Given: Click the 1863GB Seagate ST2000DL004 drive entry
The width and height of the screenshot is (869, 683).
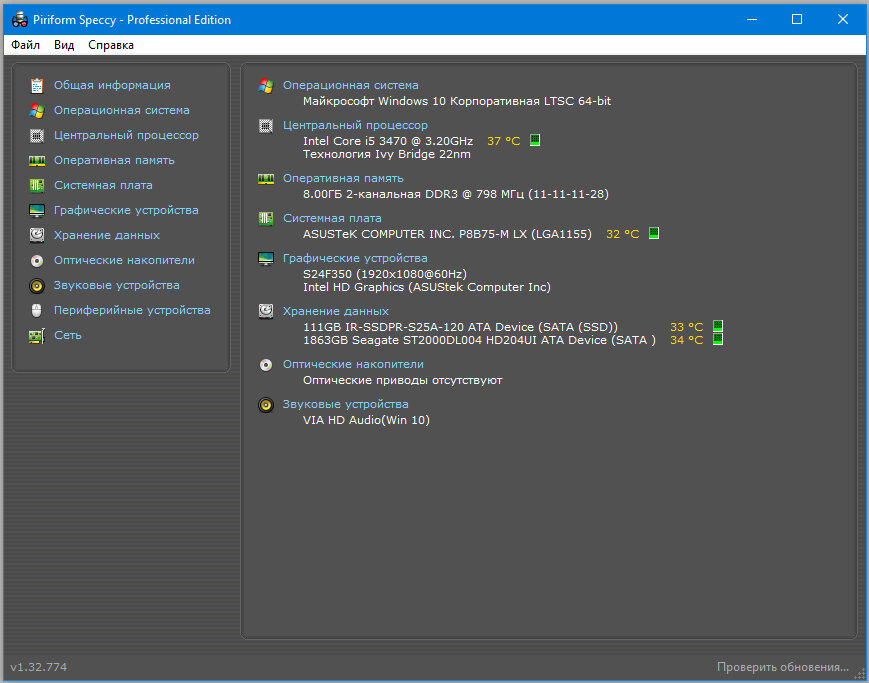Looking at the screenshot, I should (479, 340).
